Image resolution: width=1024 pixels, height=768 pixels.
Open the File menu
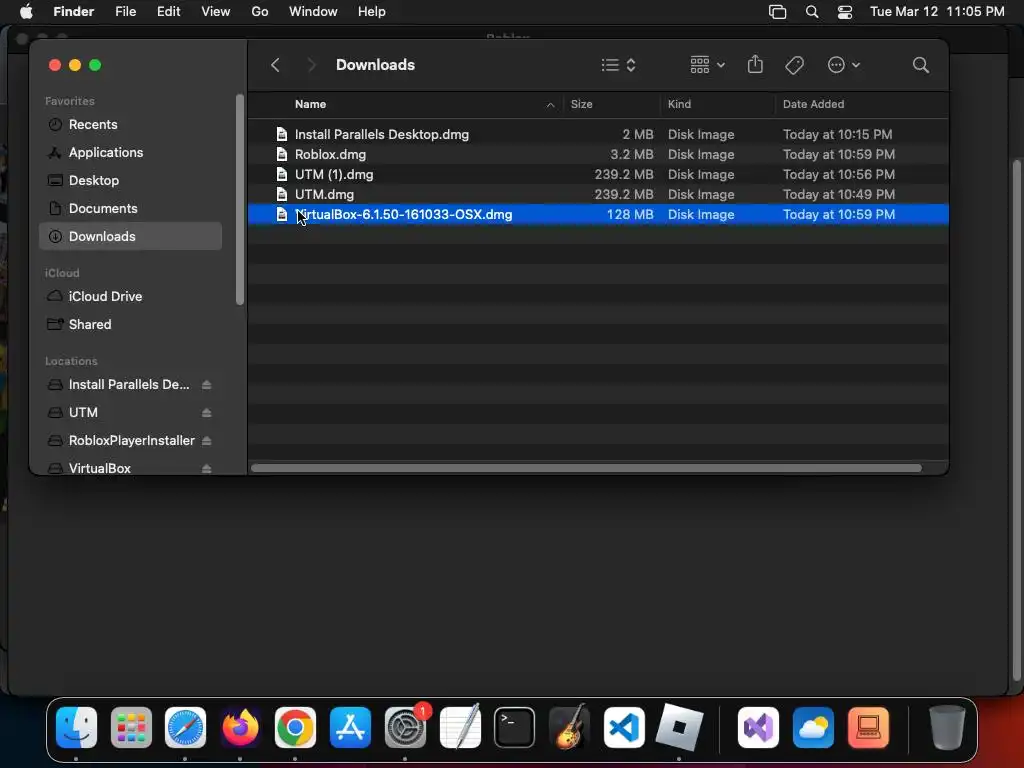125,12
